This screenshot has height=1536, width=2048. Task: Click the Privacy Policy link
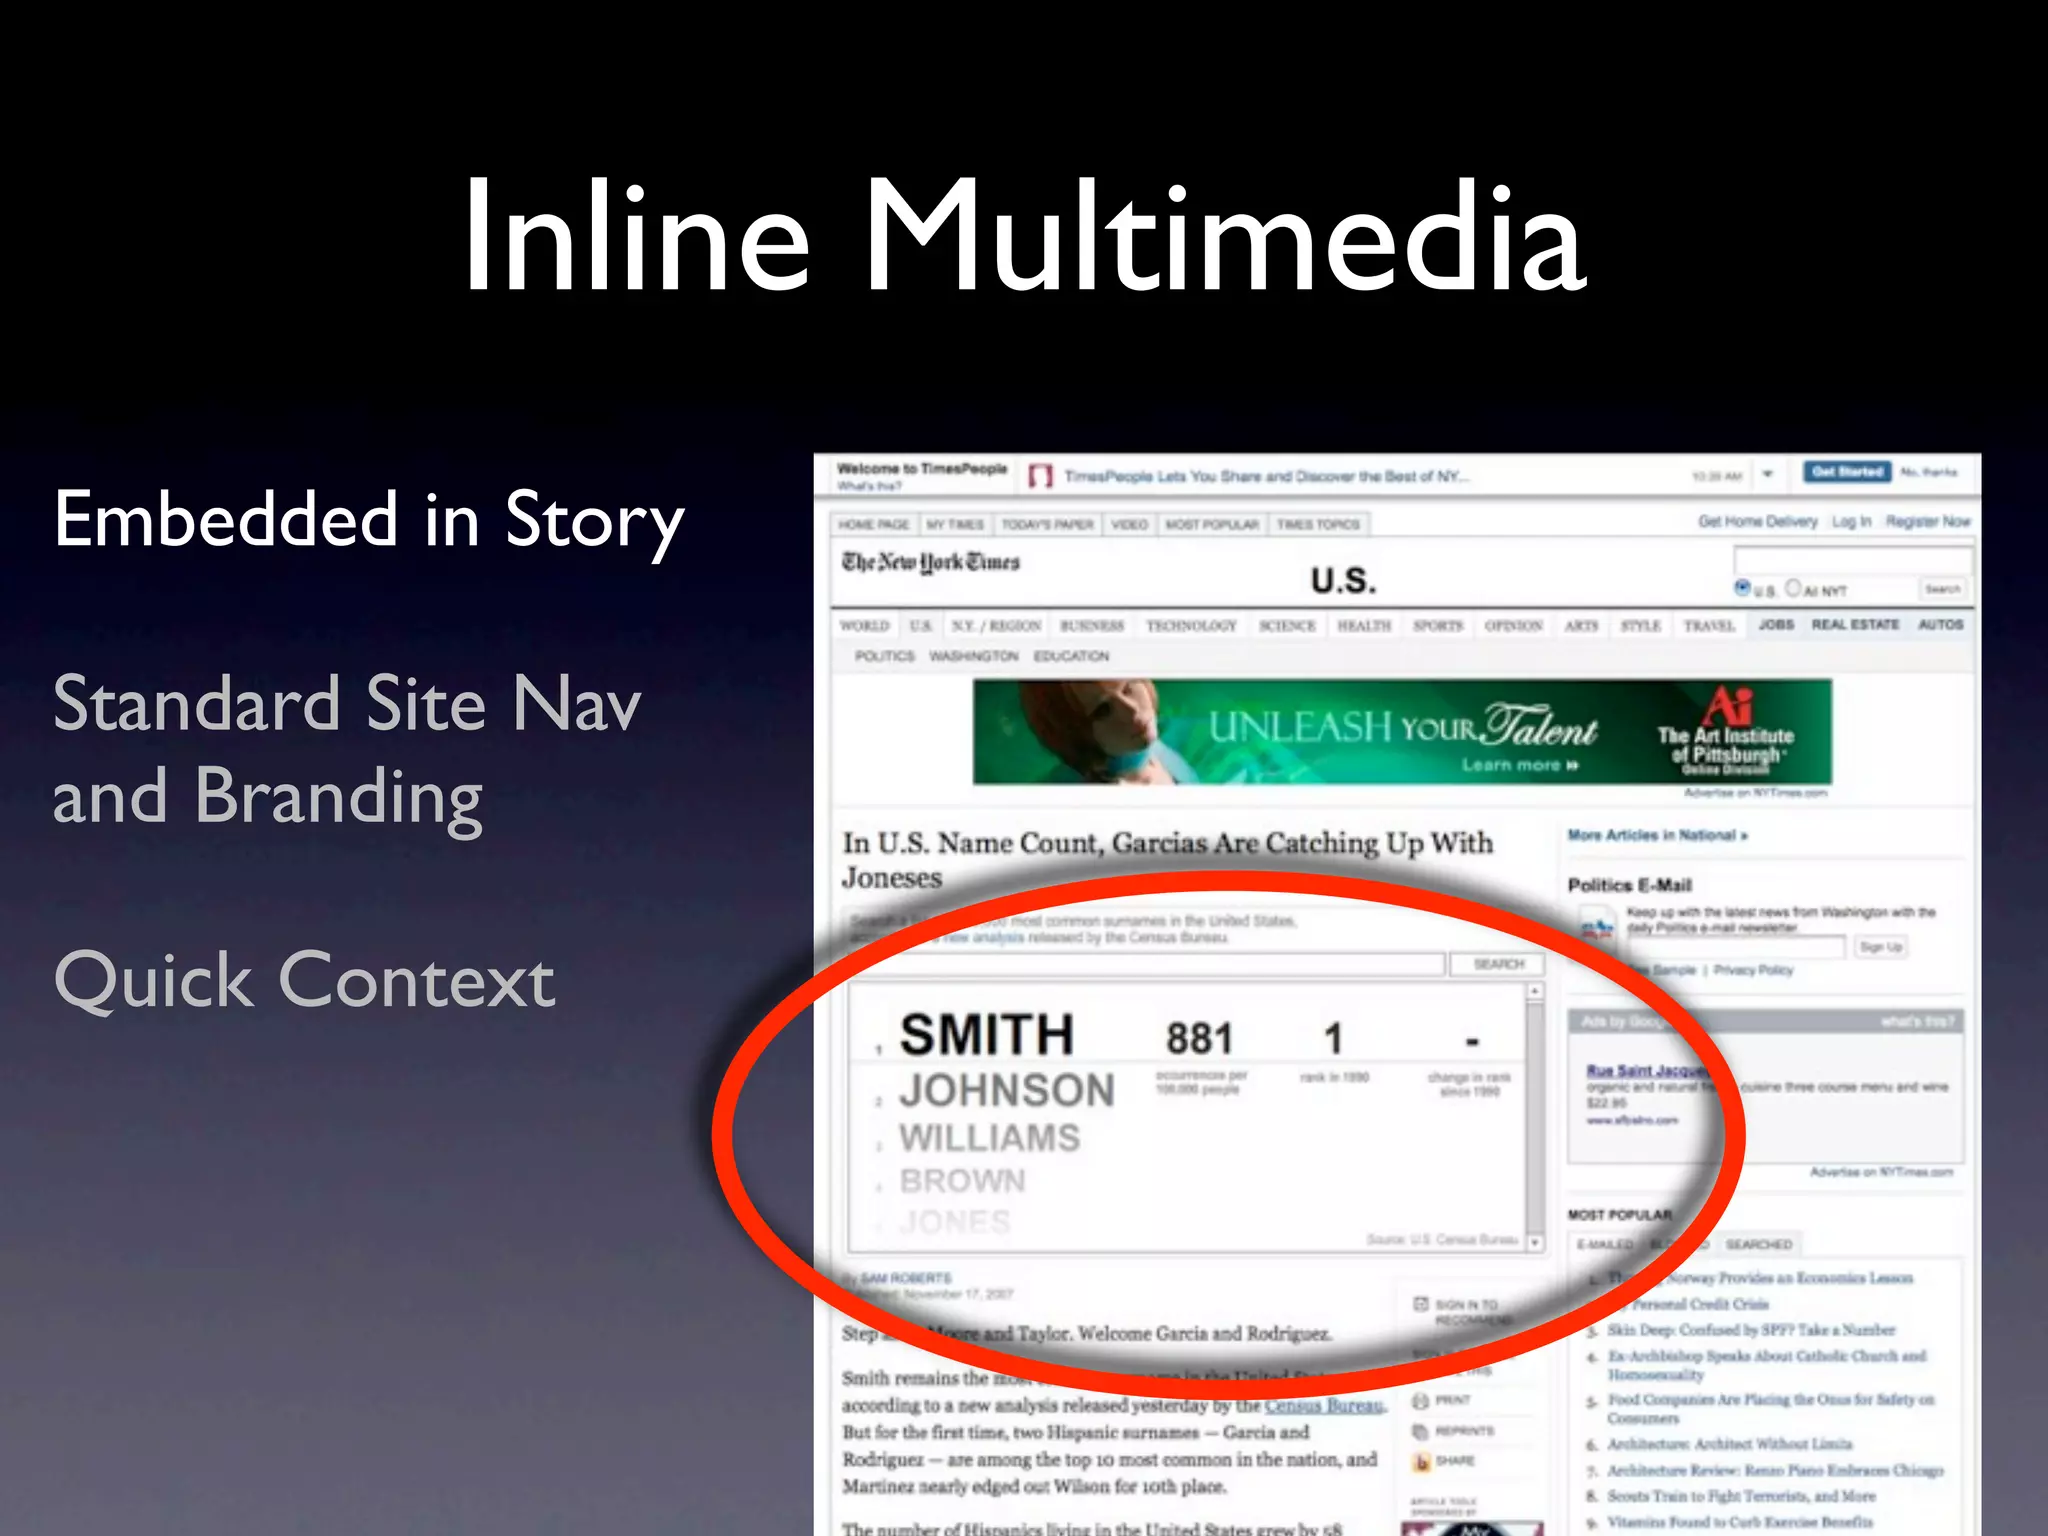(1753, 970)
